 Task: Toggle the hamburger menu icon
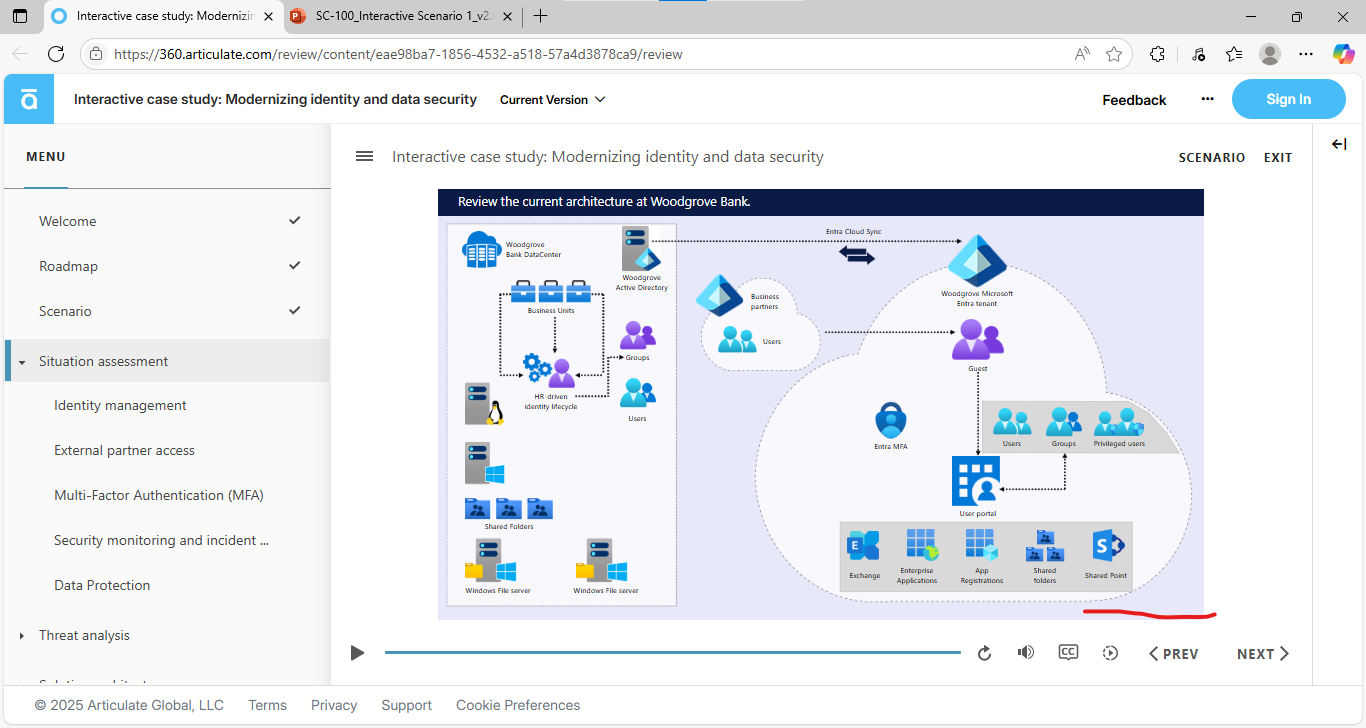365,157
